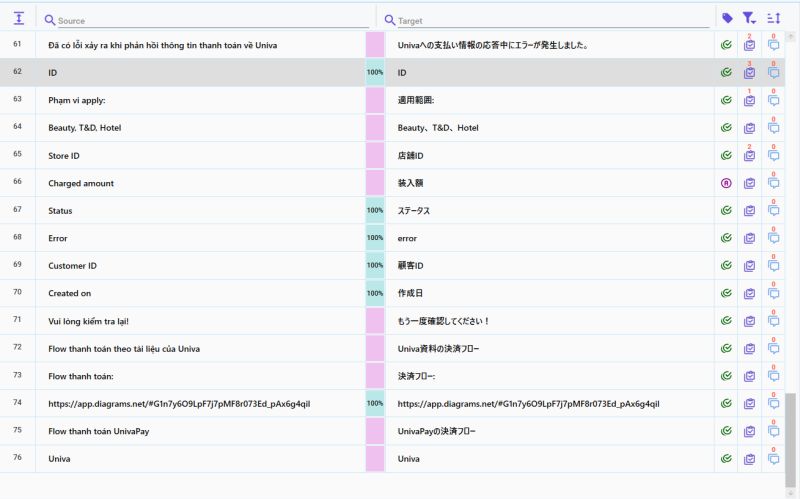Open QA issues icon for row 61

coord(749,45)
